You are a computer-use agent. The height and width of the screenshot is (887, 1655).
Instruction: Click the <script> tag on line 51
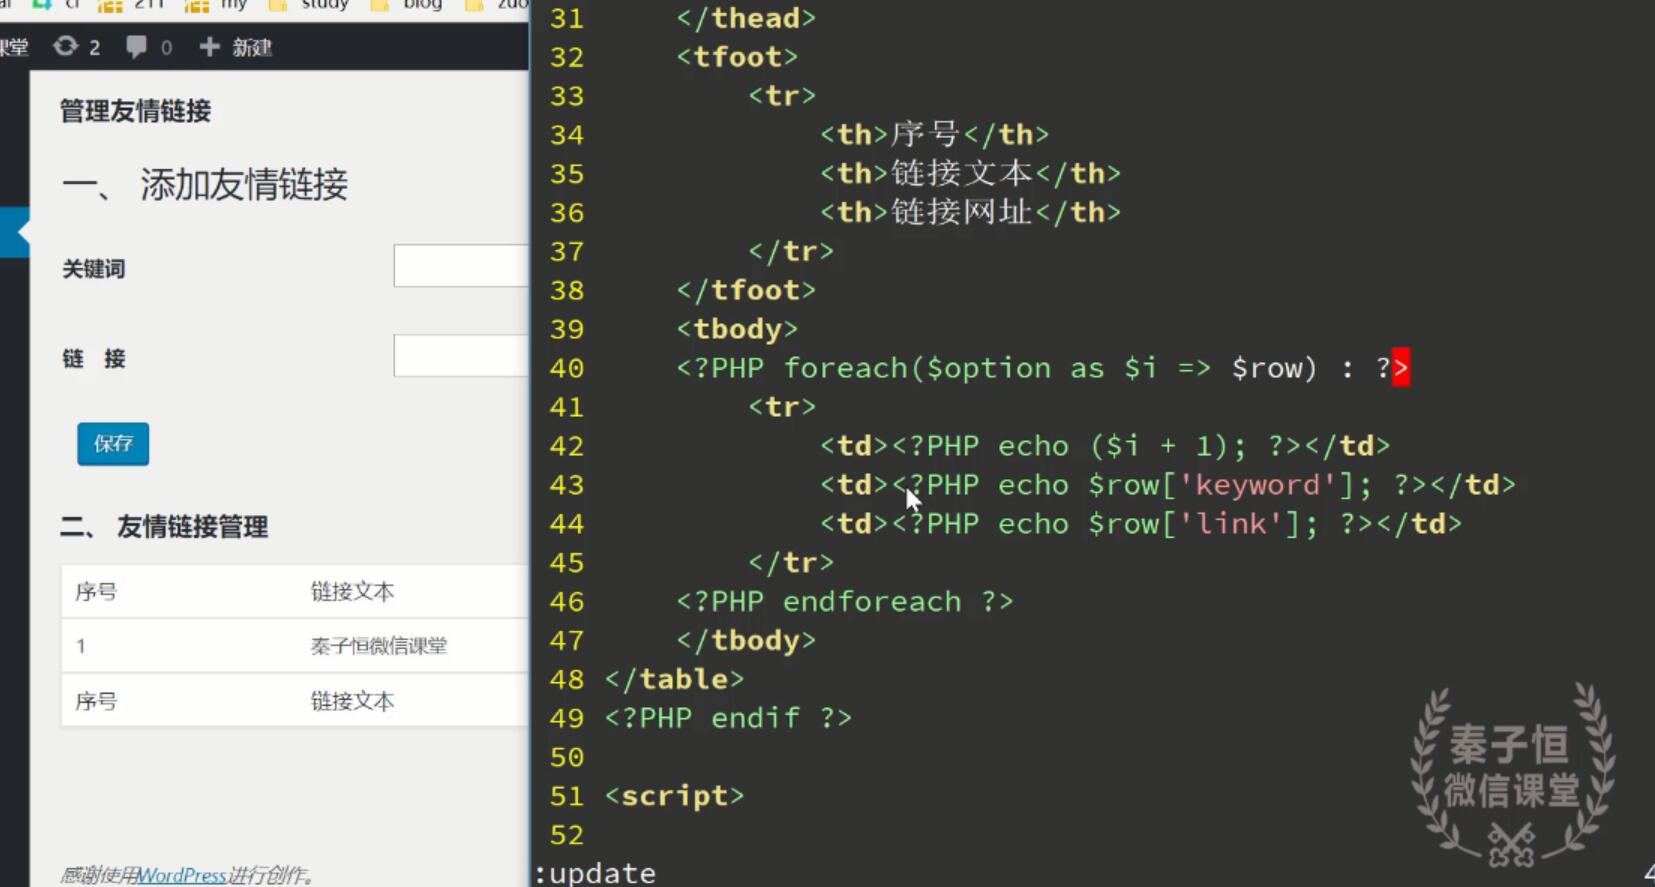674,796
